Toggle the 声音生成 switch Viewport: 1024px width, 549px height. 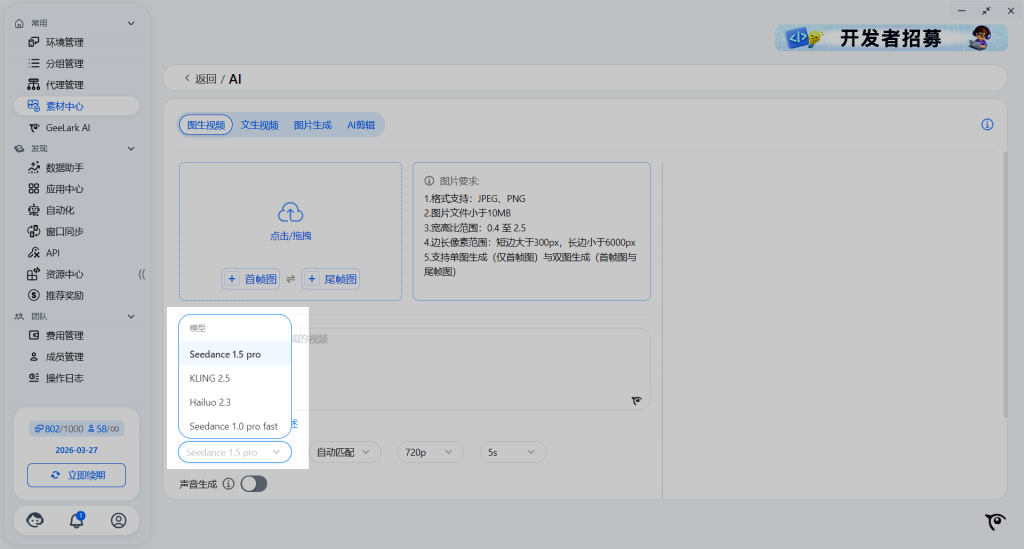[x=253, y=484]
